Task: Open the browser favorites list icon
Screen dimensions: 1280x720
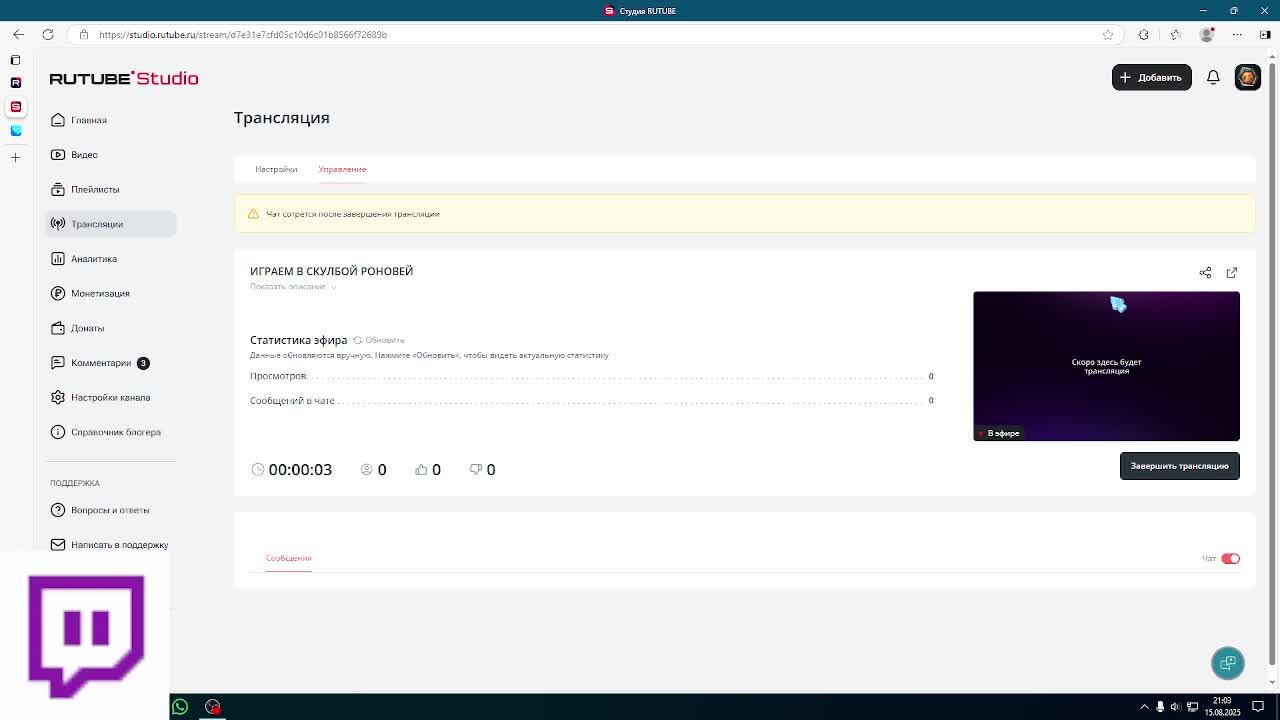Action: coord(1175,35)
